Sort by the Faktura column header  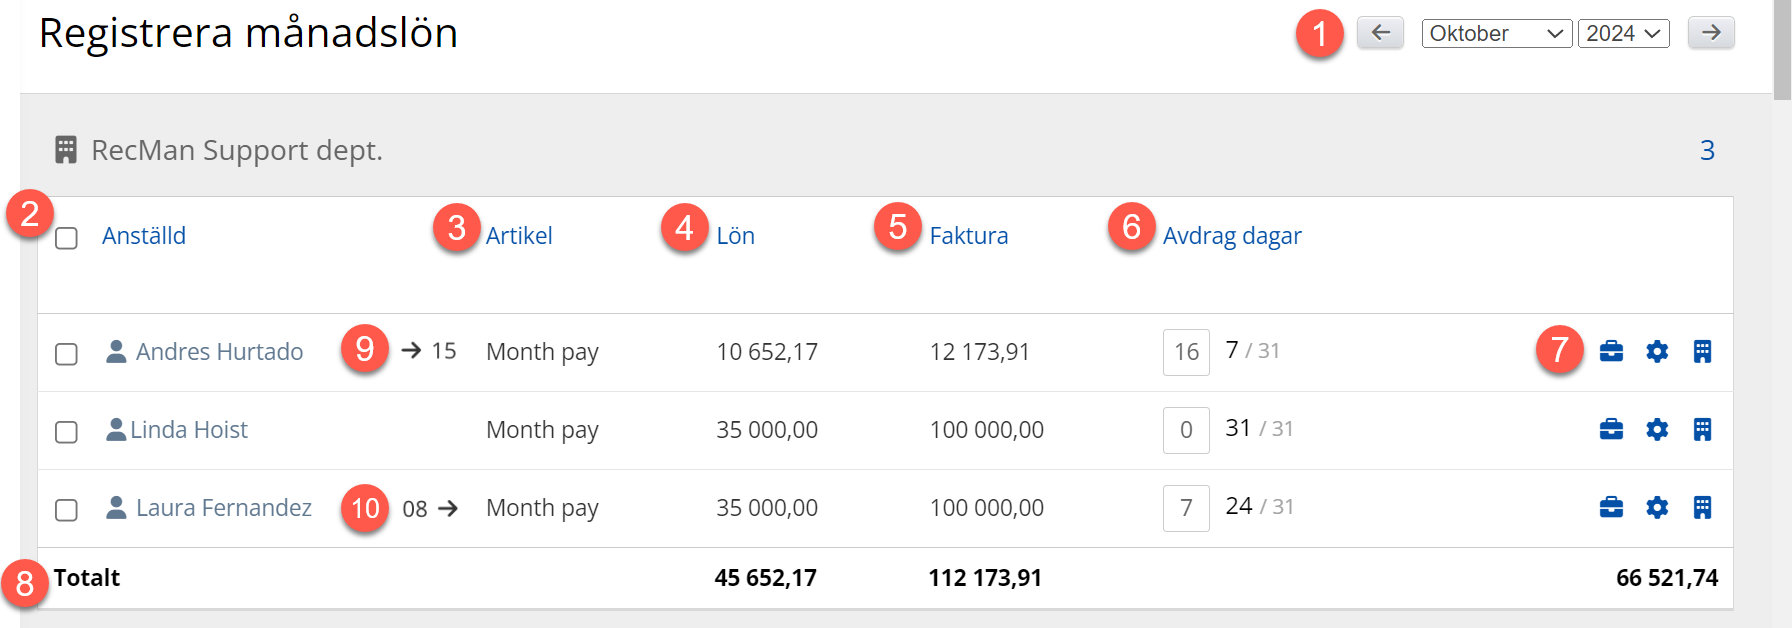(968, 236)
